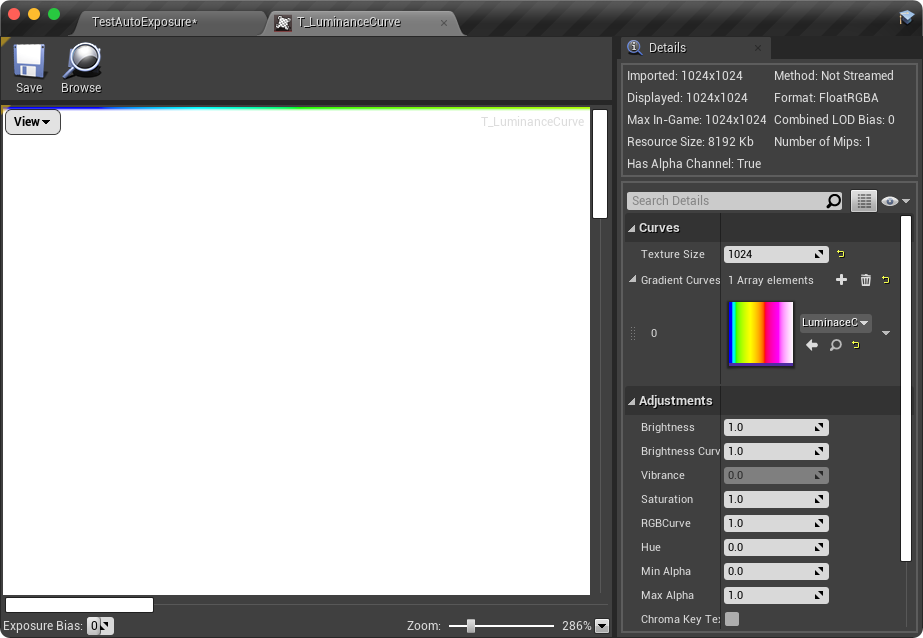Collapse the Gradient Curves property row
Screen dimensions: 923x638
(631, 280)
